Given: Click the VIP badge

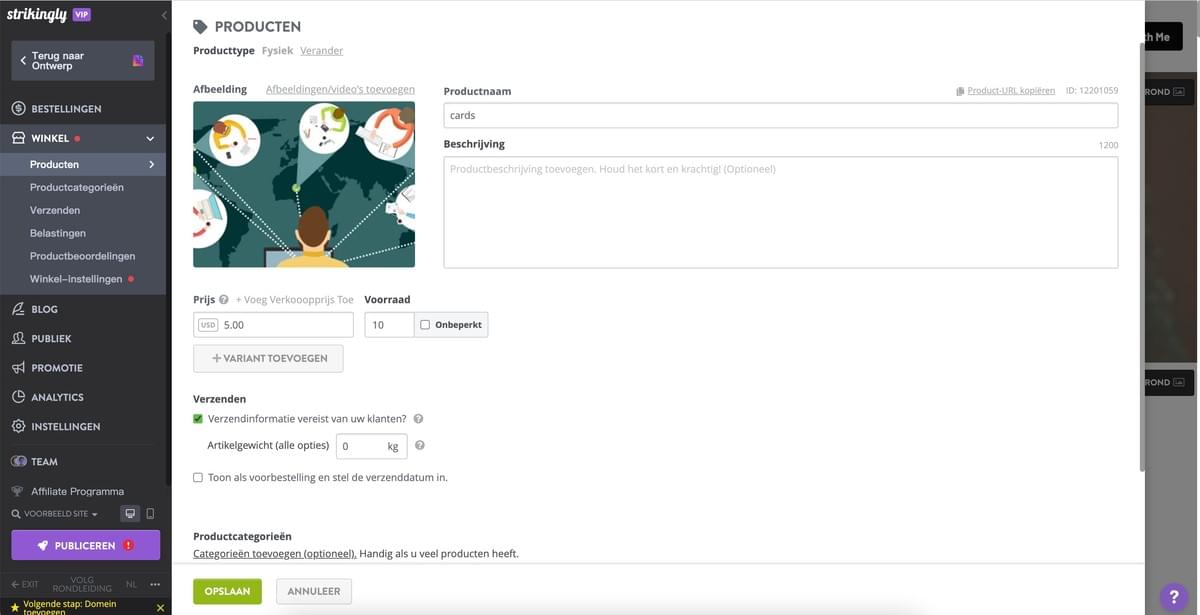Looking at the screenshot, I should 82,14.
